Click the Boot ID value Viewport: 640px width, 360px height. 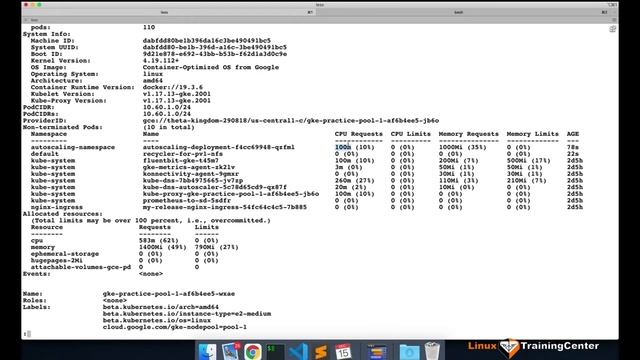tap(215, 54)
